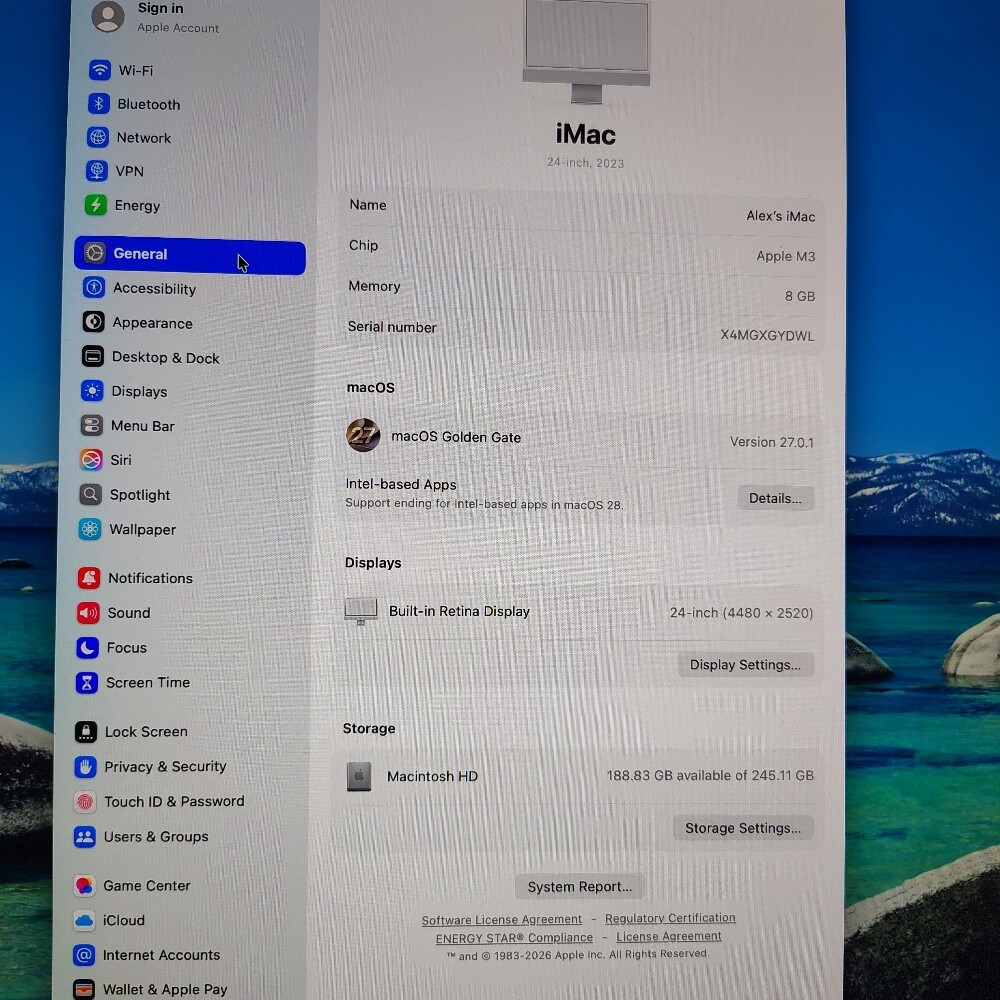Viewport: 1000px width, 1000px height.
Task: Click 24-inch (4480 × 2520) resolution text
Action: (742, 613)
